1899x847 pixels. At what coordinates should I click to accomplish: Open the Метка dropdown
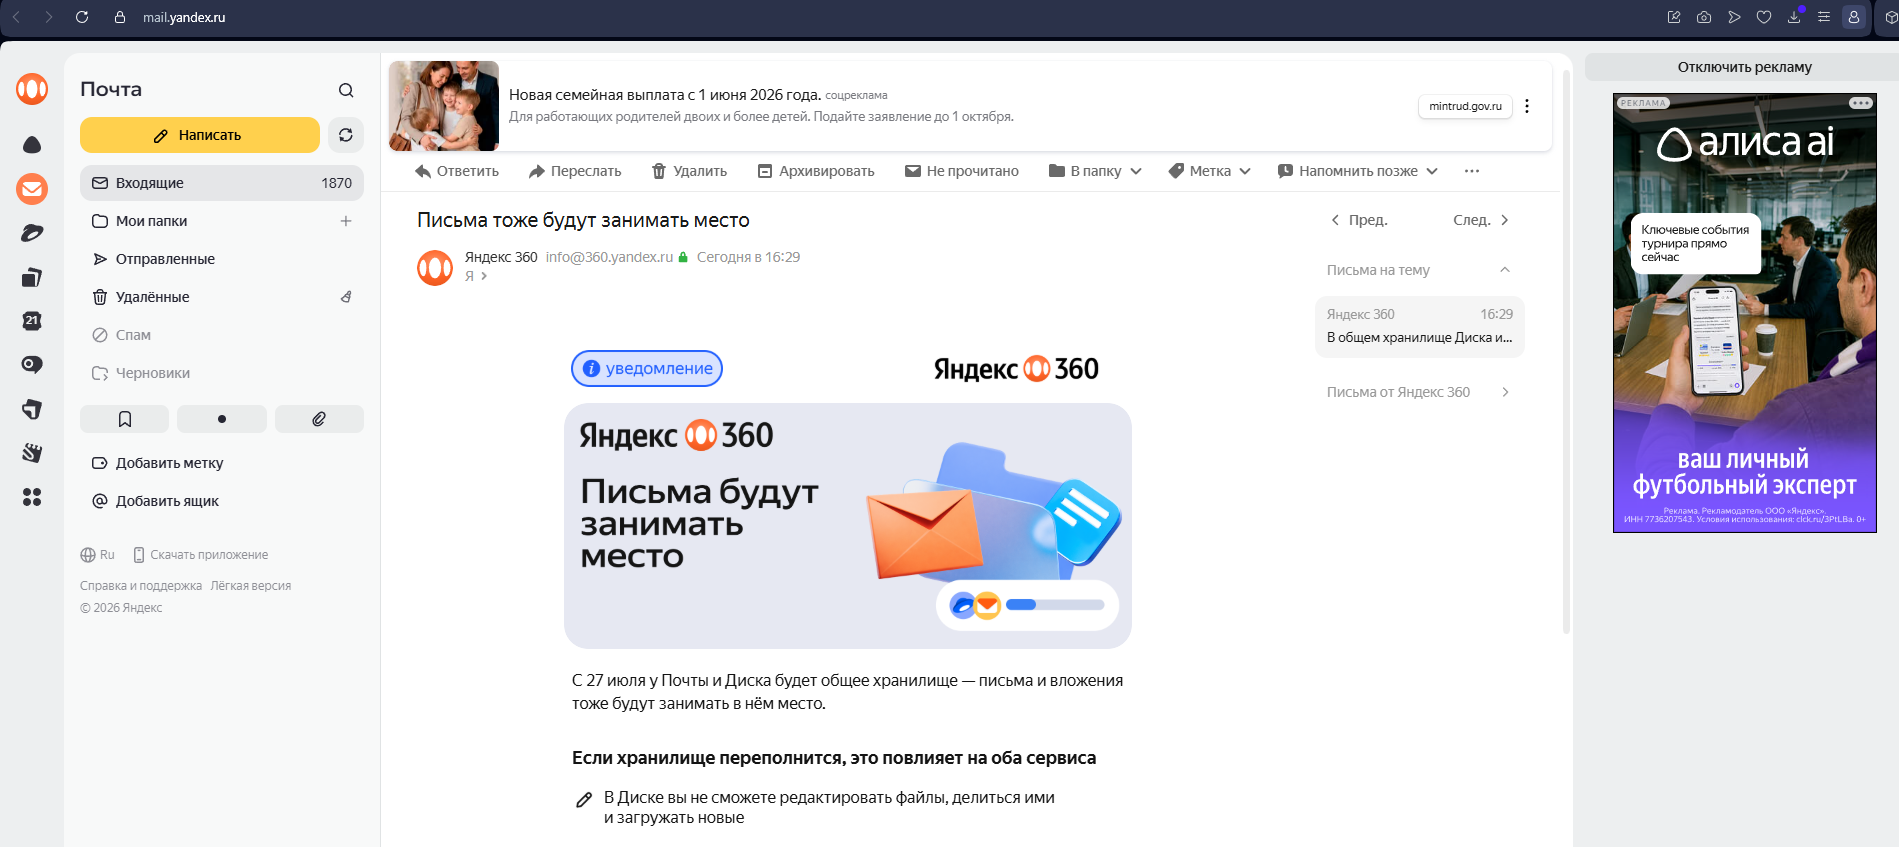point(1210,171)
